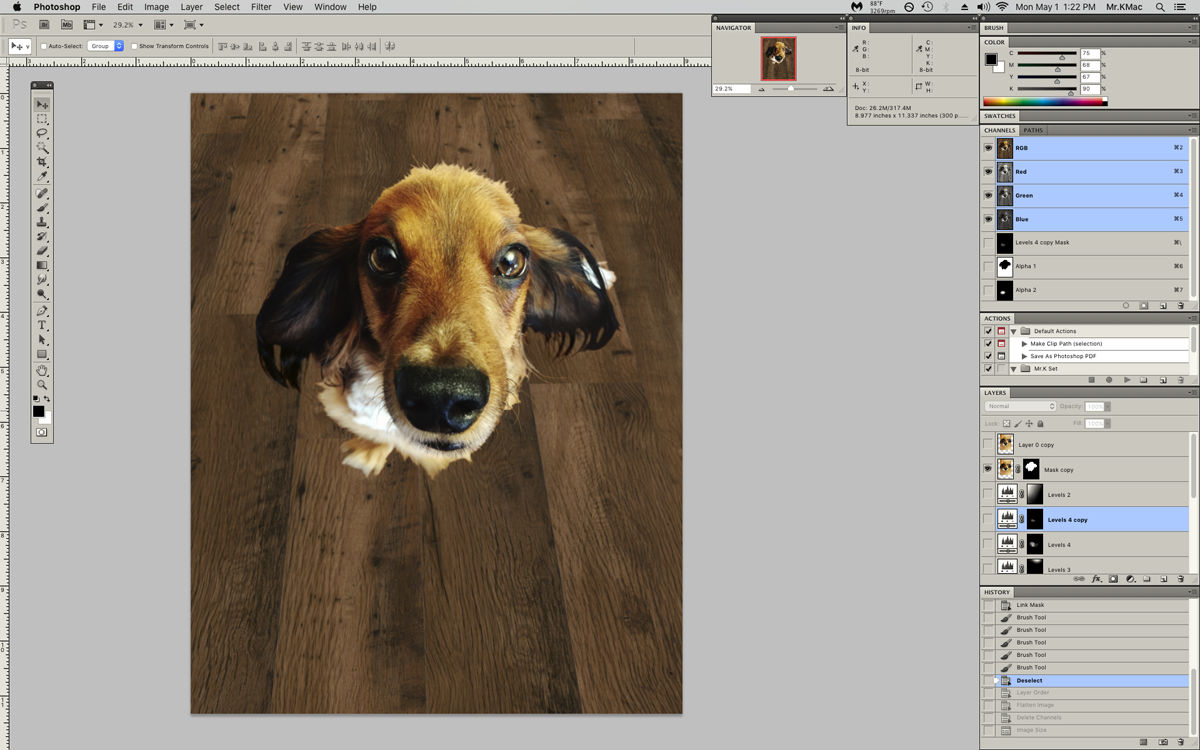Collapse the Default Actions folder

click(x=1013, y=331)
